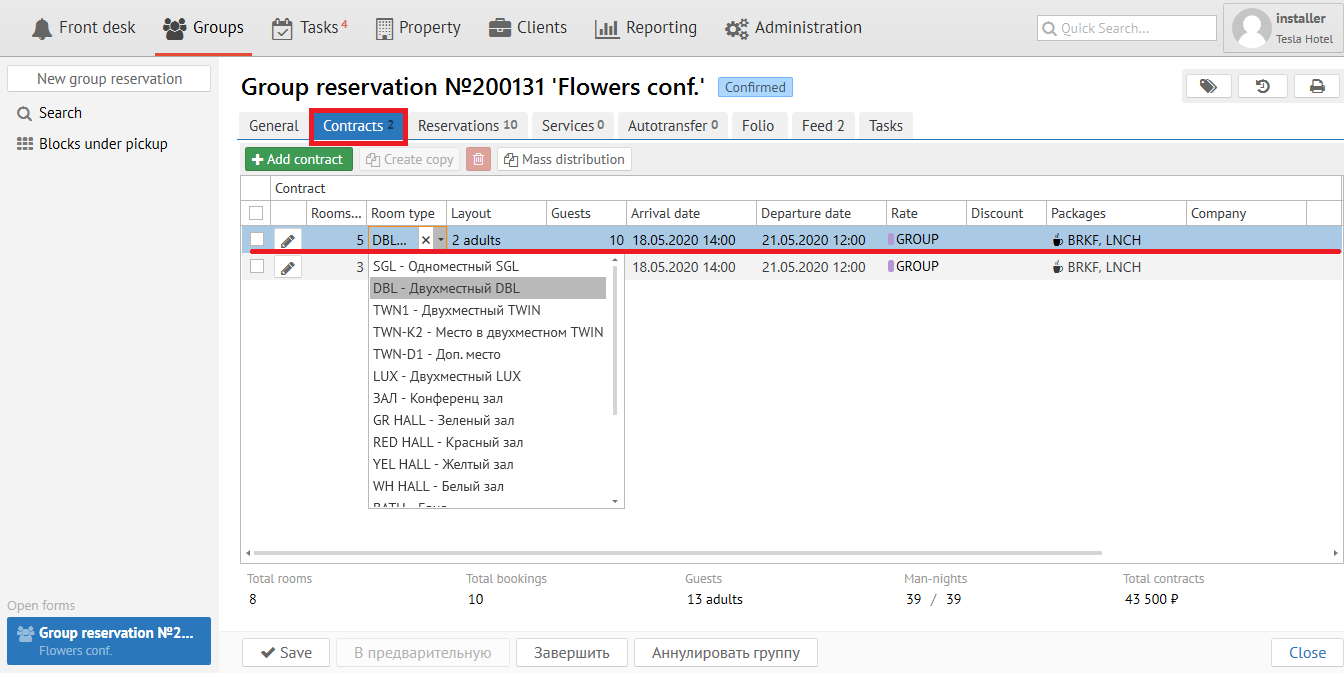This screenshot has height=673, width=1344.
Task: Click the Quick Search input field
Action: pyautogui.click(x=1126, y=28)
